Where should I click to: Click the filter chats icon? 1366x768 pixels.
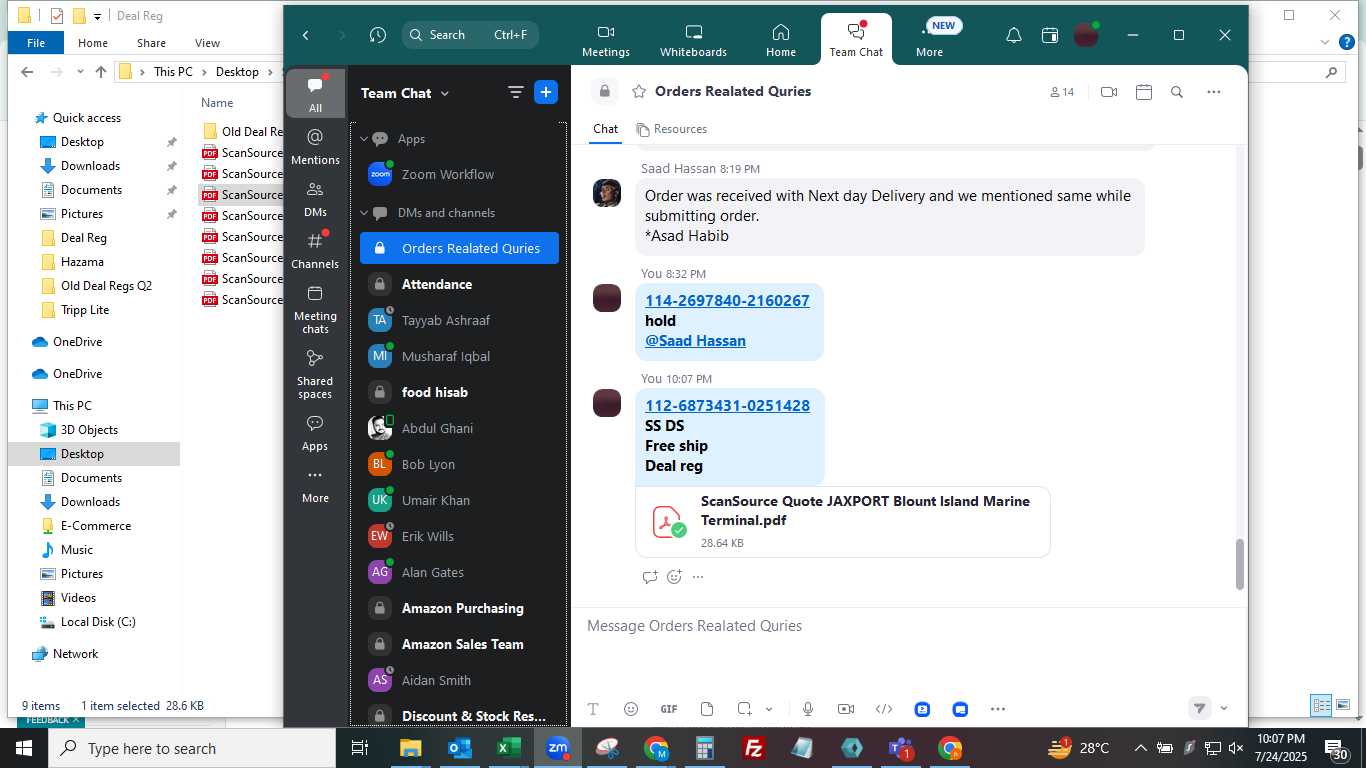pos(516,93)
